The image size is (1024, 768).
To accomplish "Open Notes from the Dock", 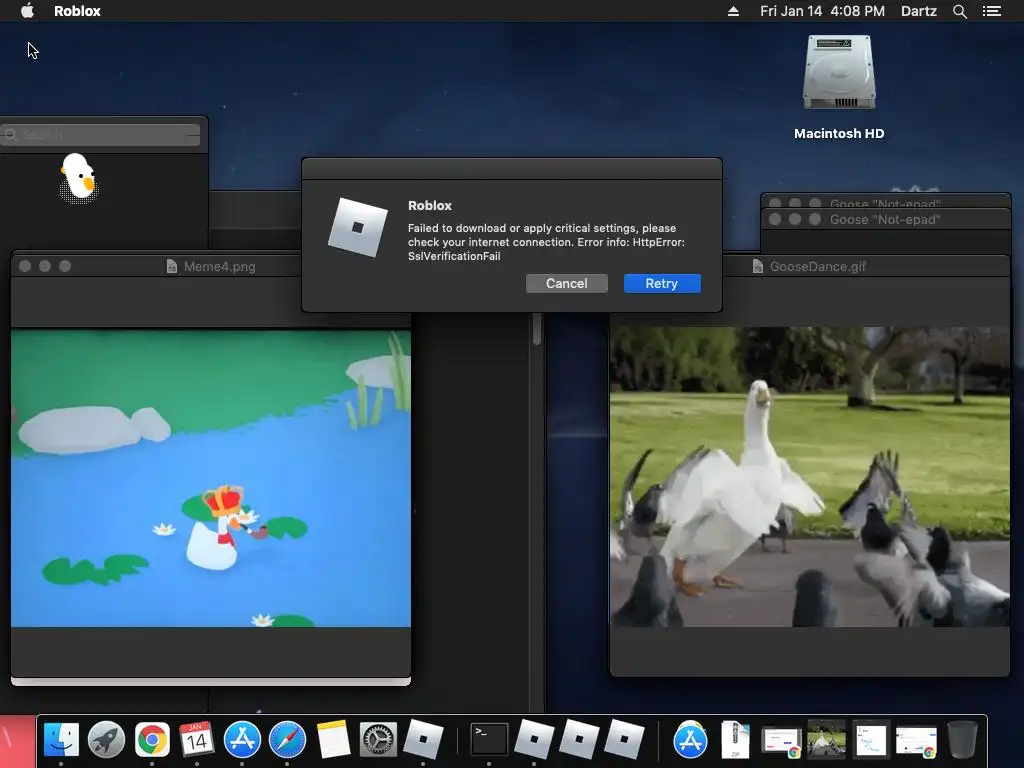I will point(333,740).
